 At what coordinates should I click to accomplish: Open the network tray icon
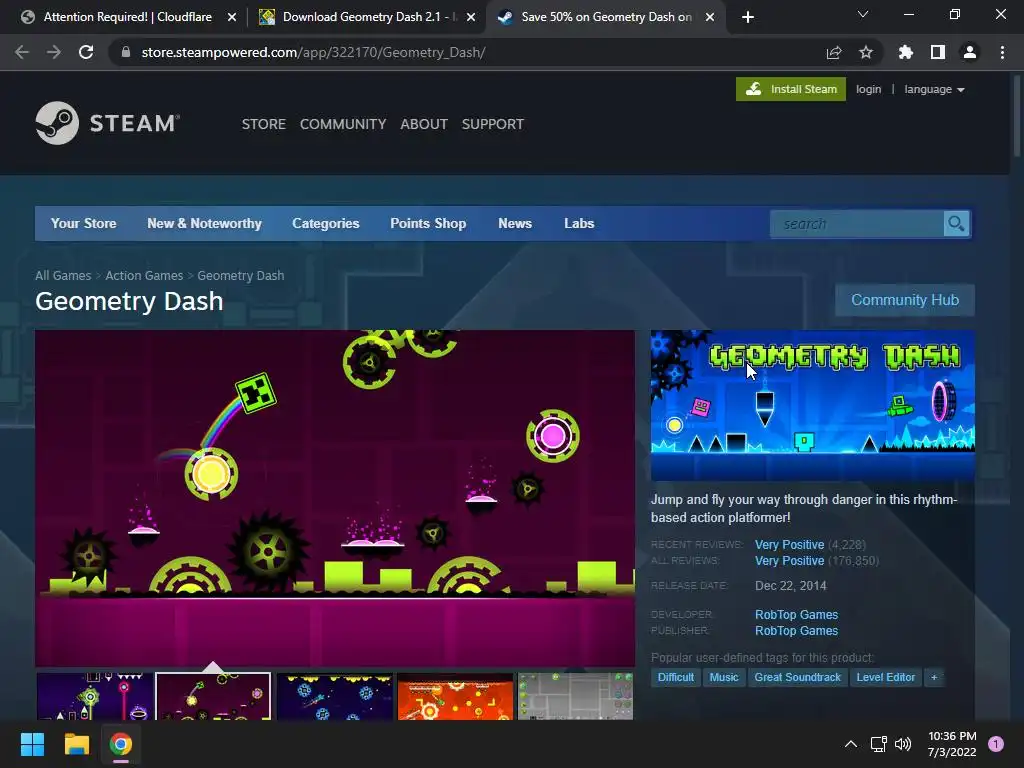click(x=878, y=744)
